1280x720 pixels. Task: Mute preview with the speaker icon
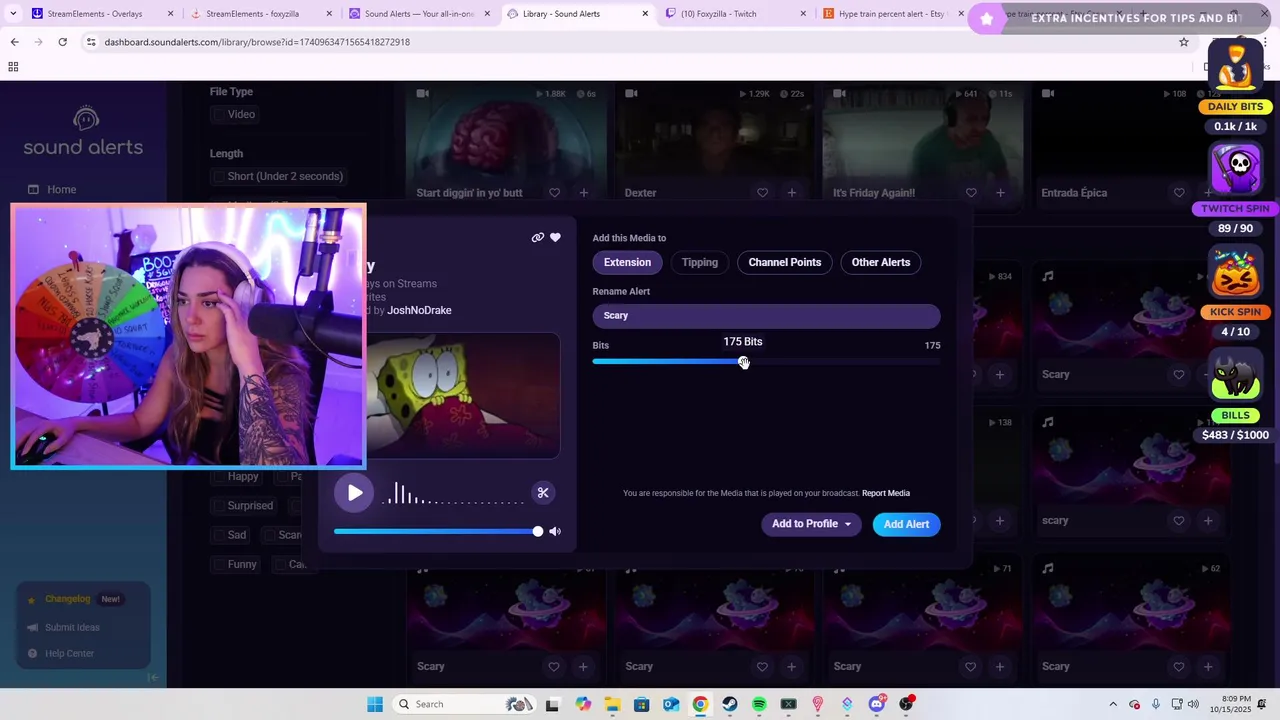(x=555, y=531)
